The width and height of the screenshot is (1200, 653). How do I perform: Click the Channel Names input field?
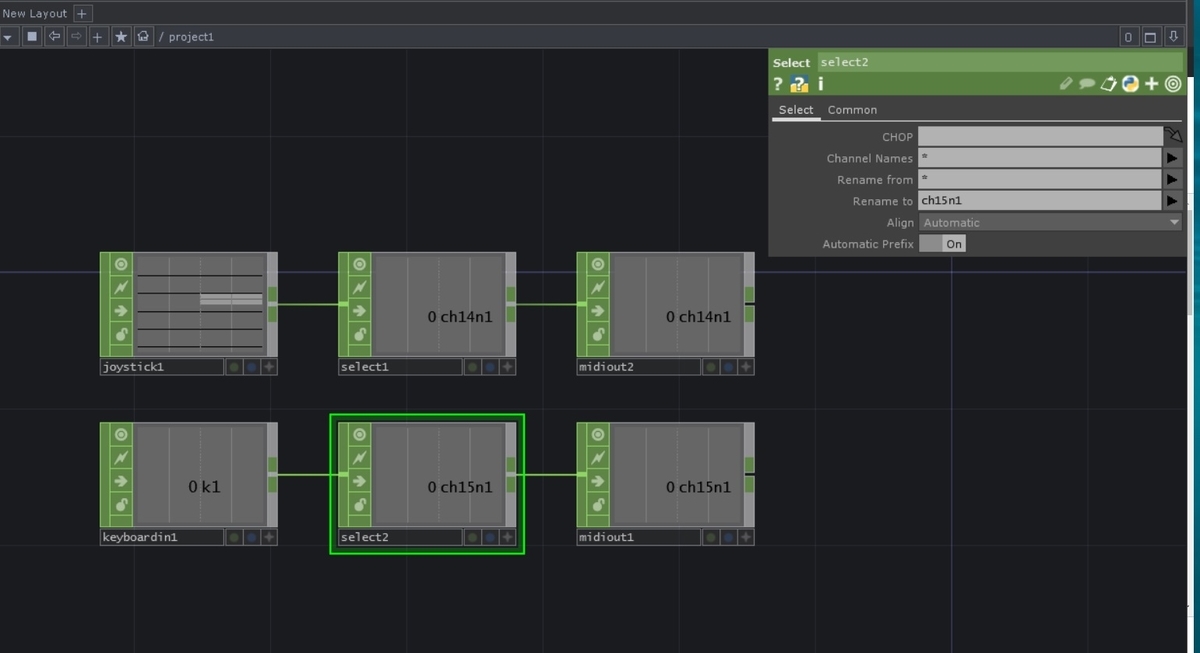(1039, 158)
